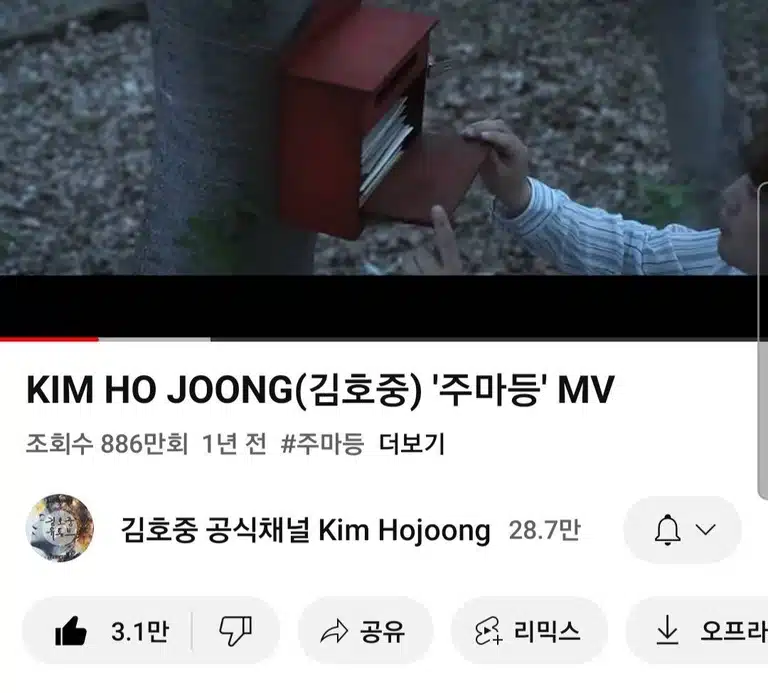Tap the 28.7만 subscriber count
768x693 pixels.
coord(545,530)
